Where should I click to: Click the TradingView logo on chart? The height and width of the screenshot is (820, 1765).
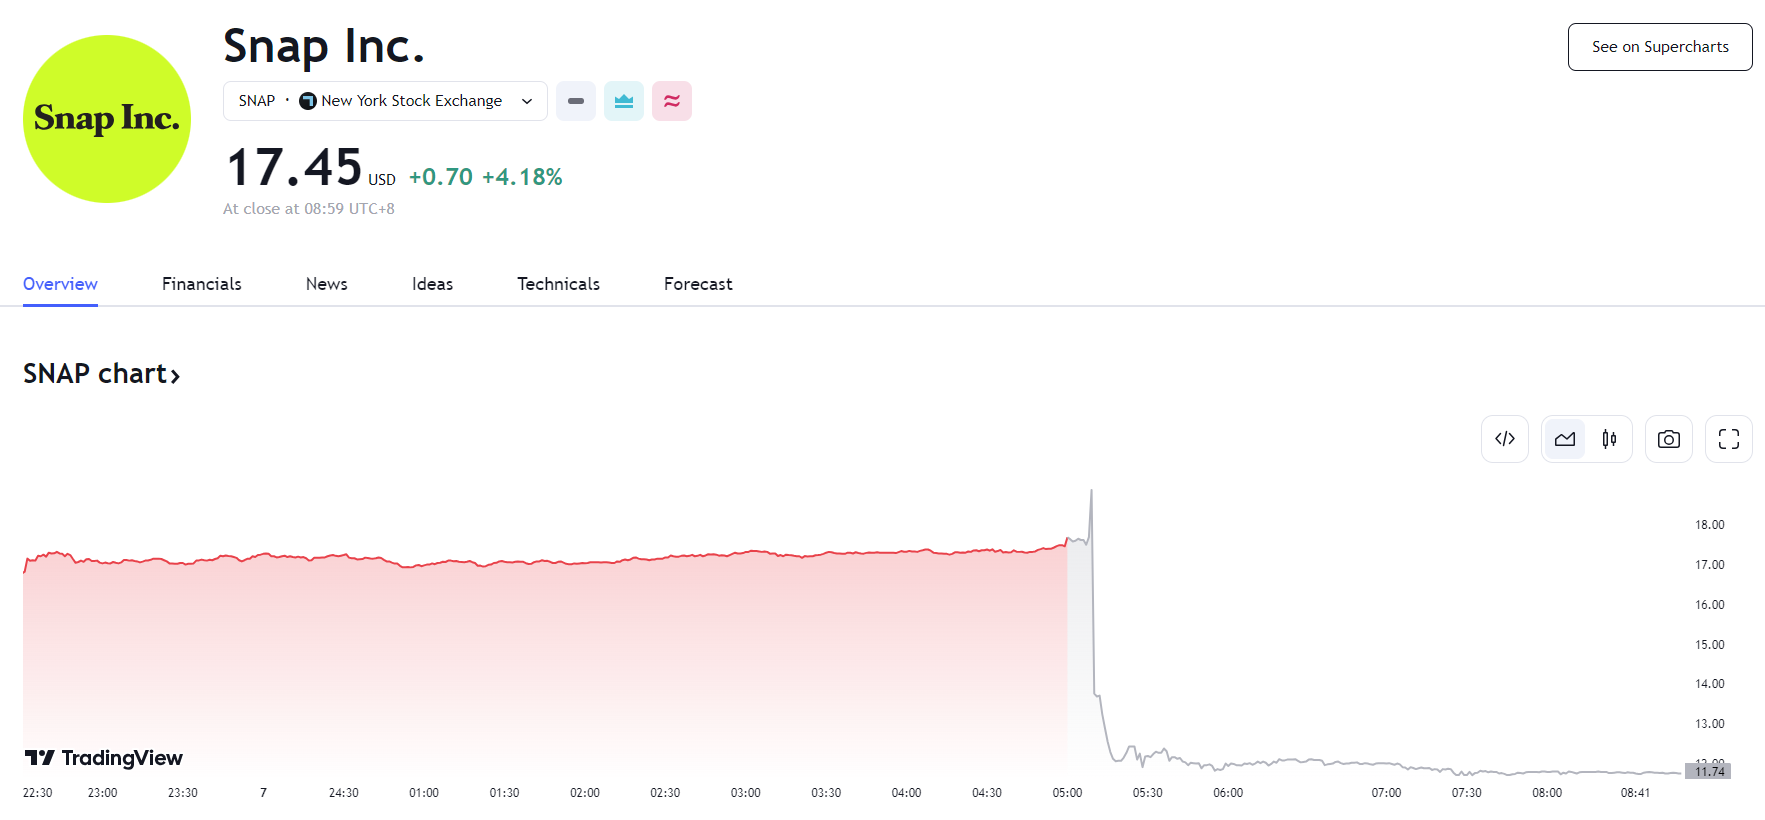coord(104,758)
